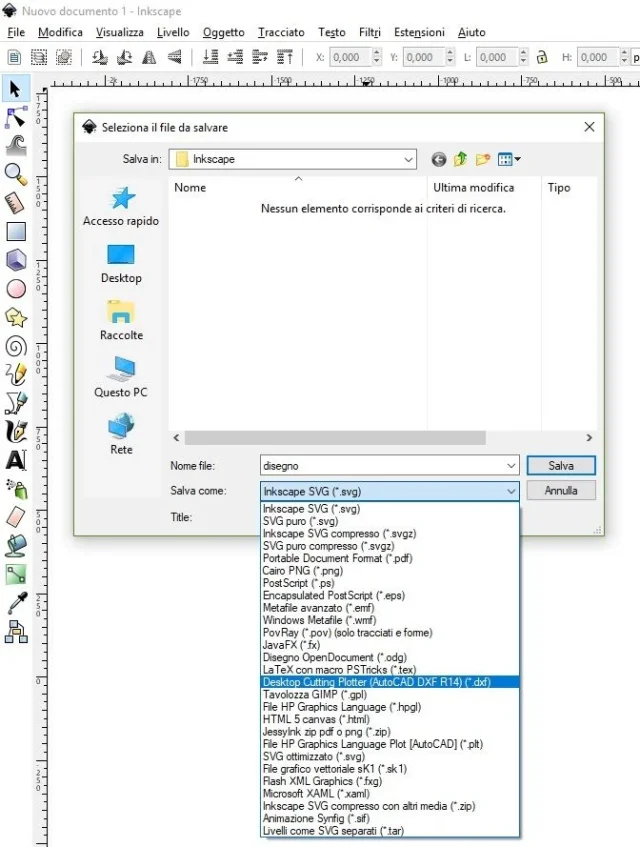Screen dimensions: 640x847
Task: Select the Spiral tool
Action: pyautogui.click(x=16, y=346)
